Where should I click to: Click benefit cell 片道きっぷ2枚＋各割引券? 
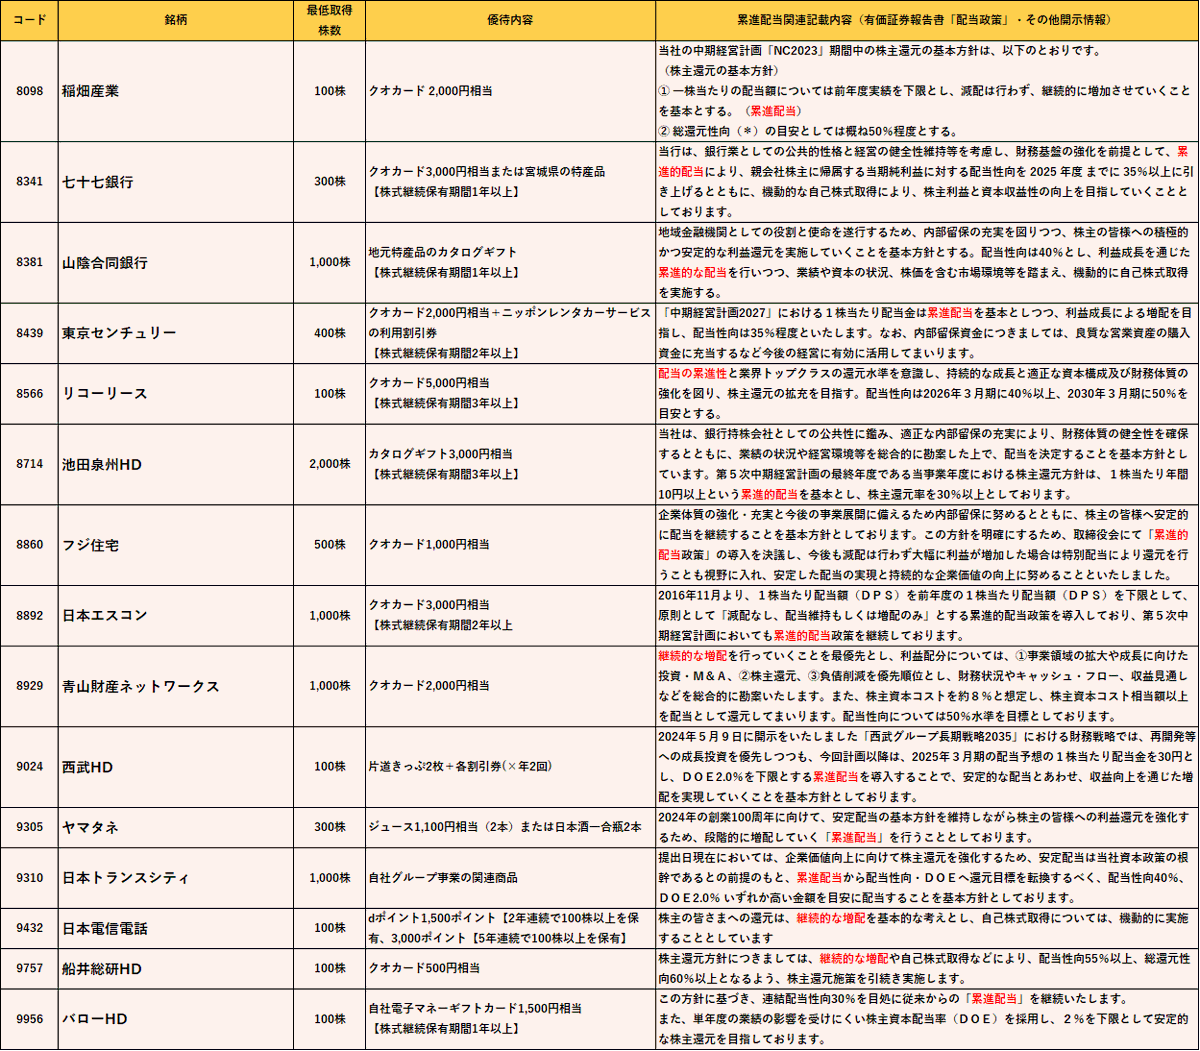511,767
